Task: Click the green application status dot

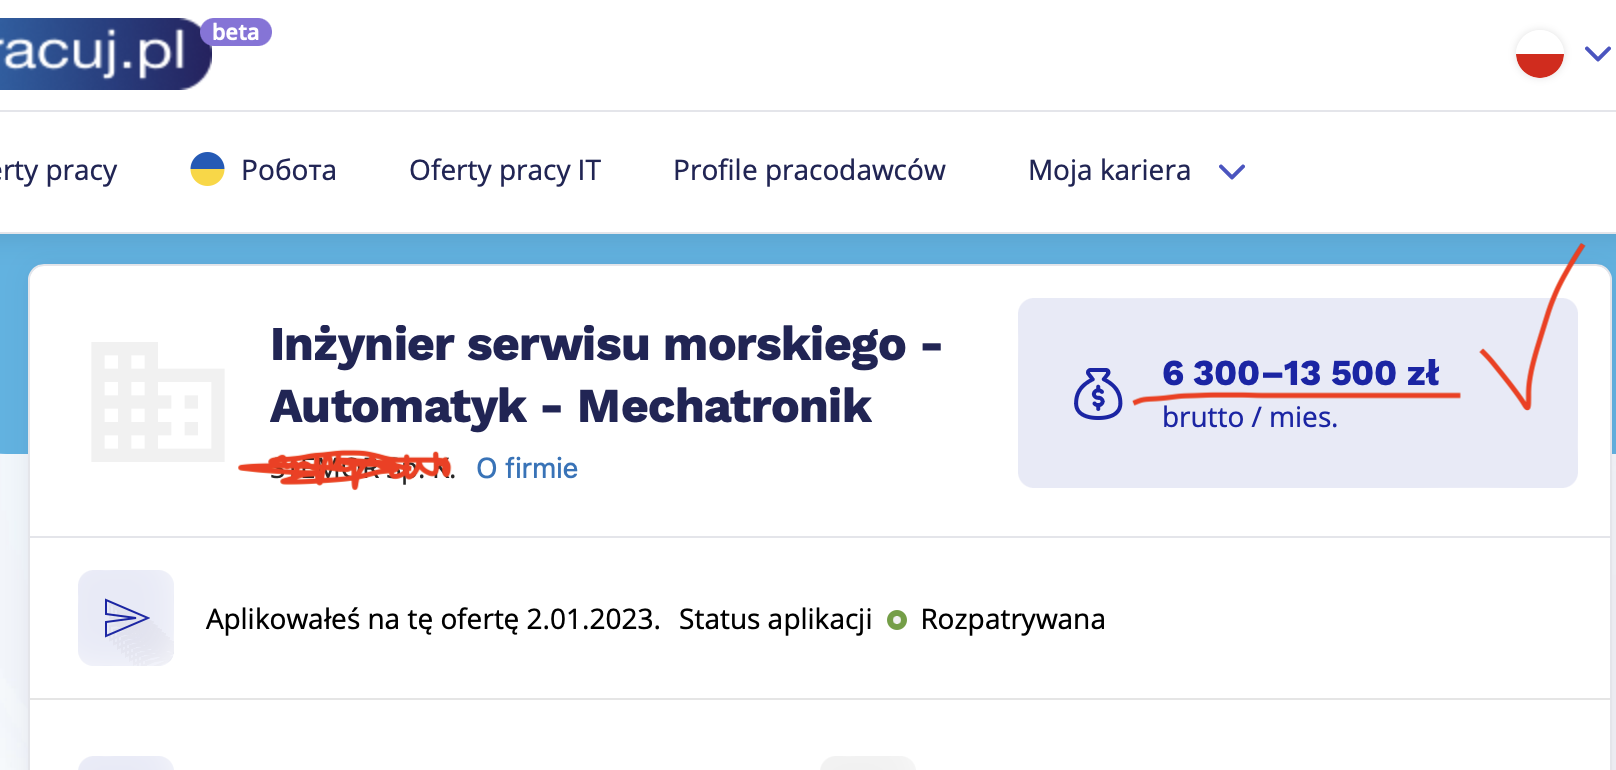Action: pos(897,620)
